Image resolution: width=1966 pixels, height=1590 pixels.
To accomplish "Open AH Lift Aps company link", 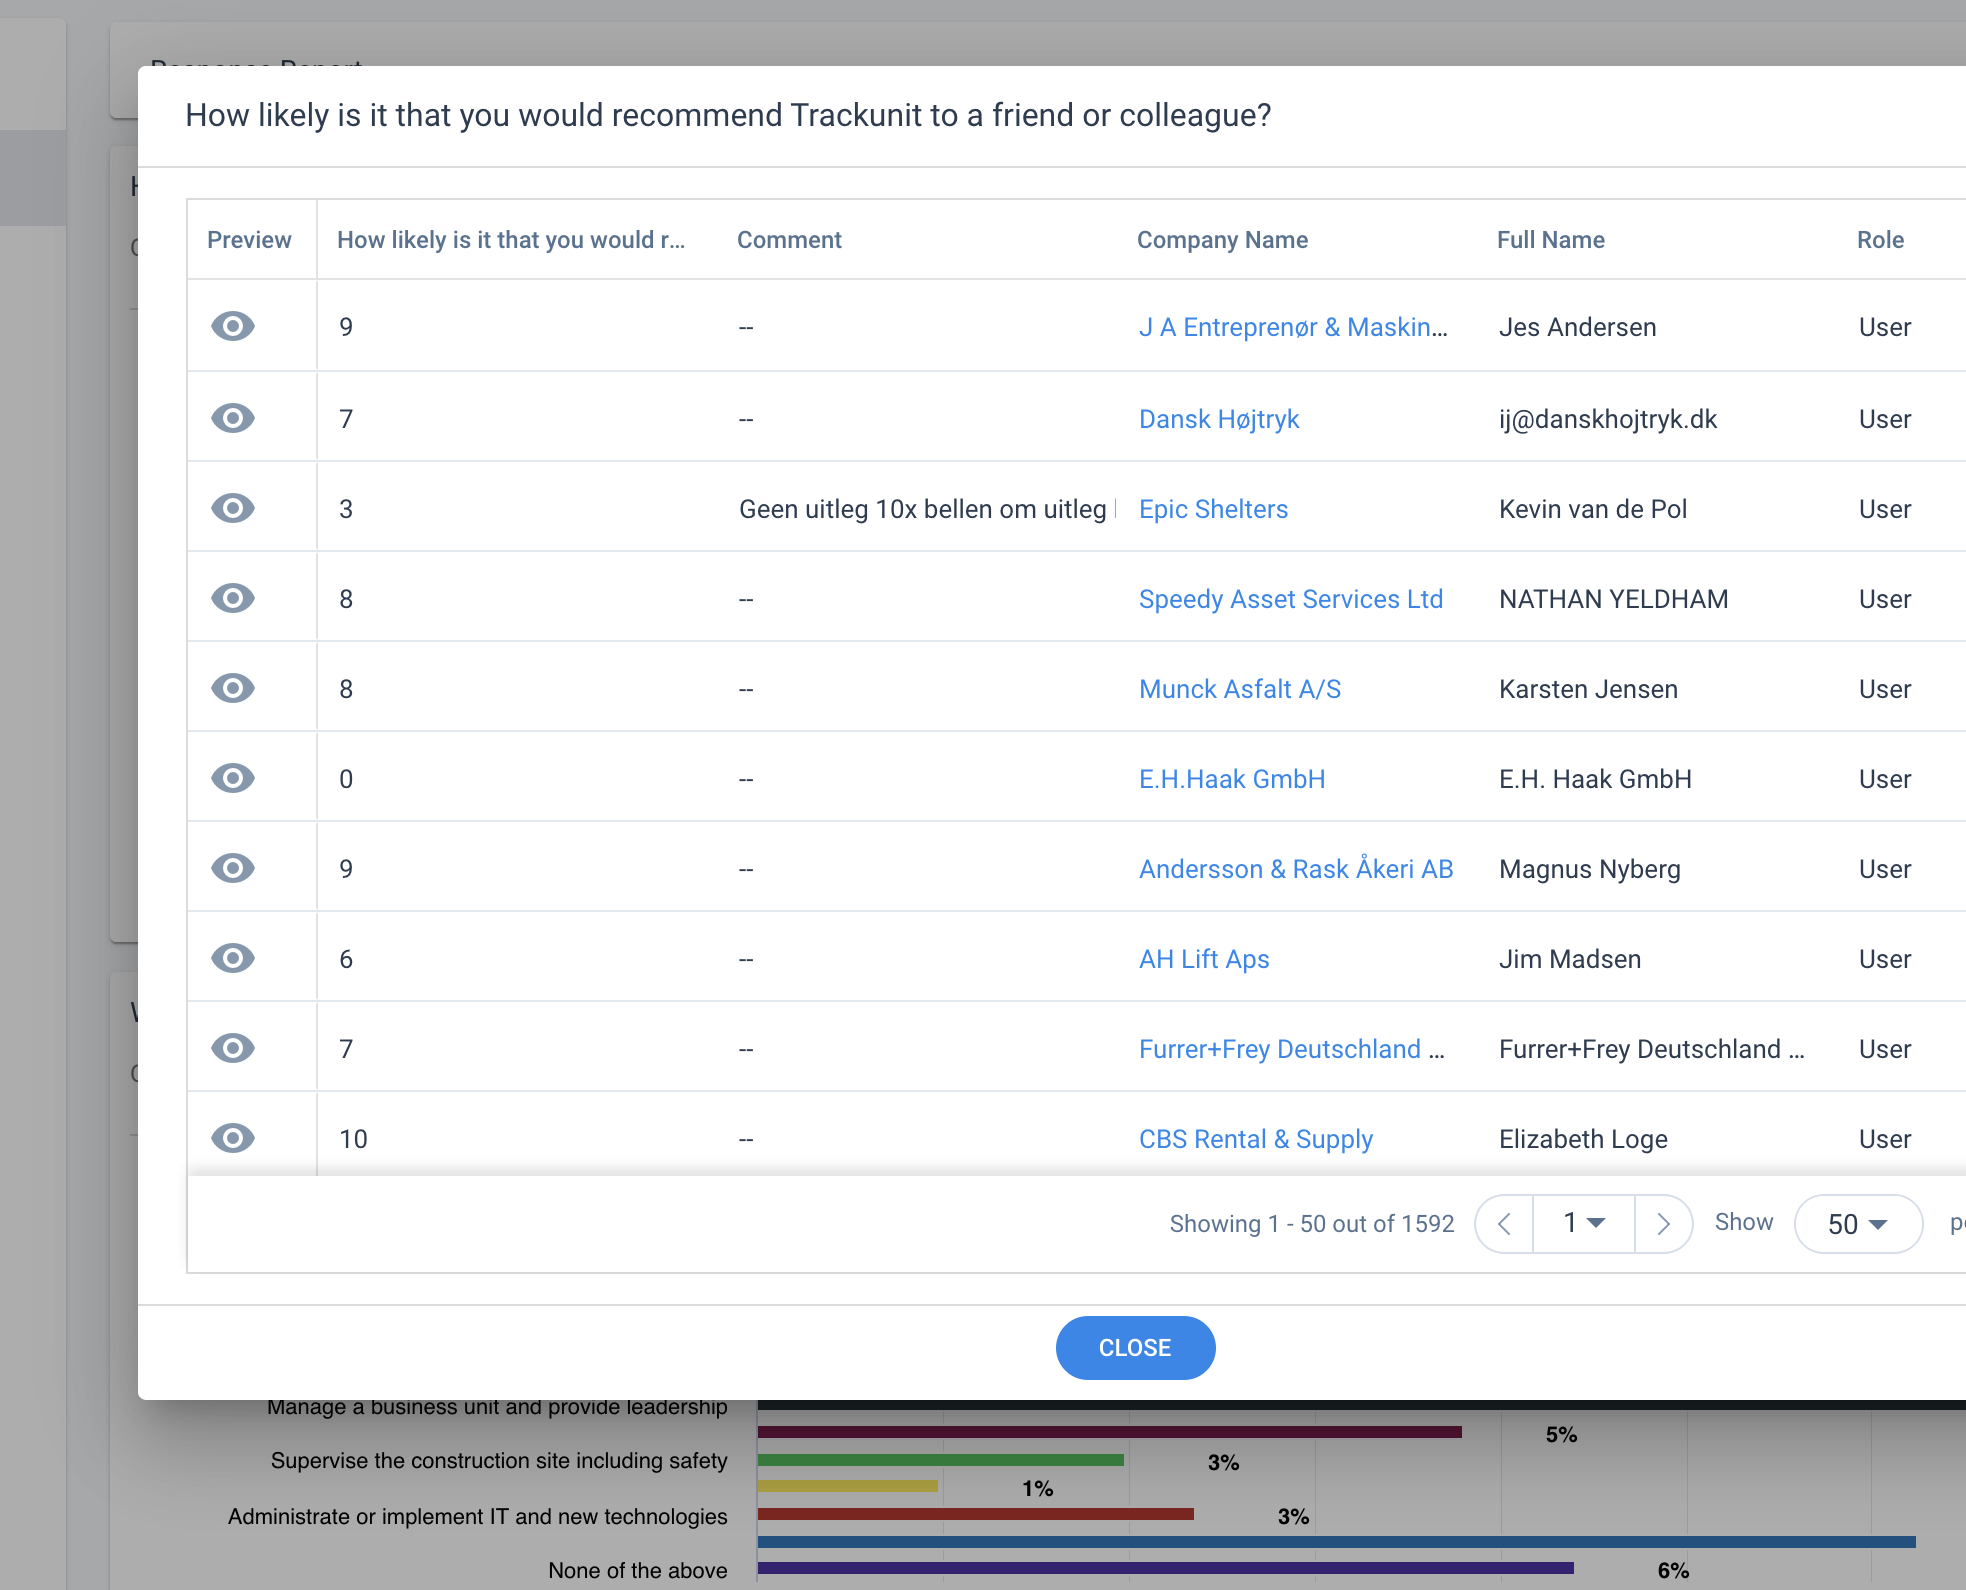I will [x=1204, y=959].
